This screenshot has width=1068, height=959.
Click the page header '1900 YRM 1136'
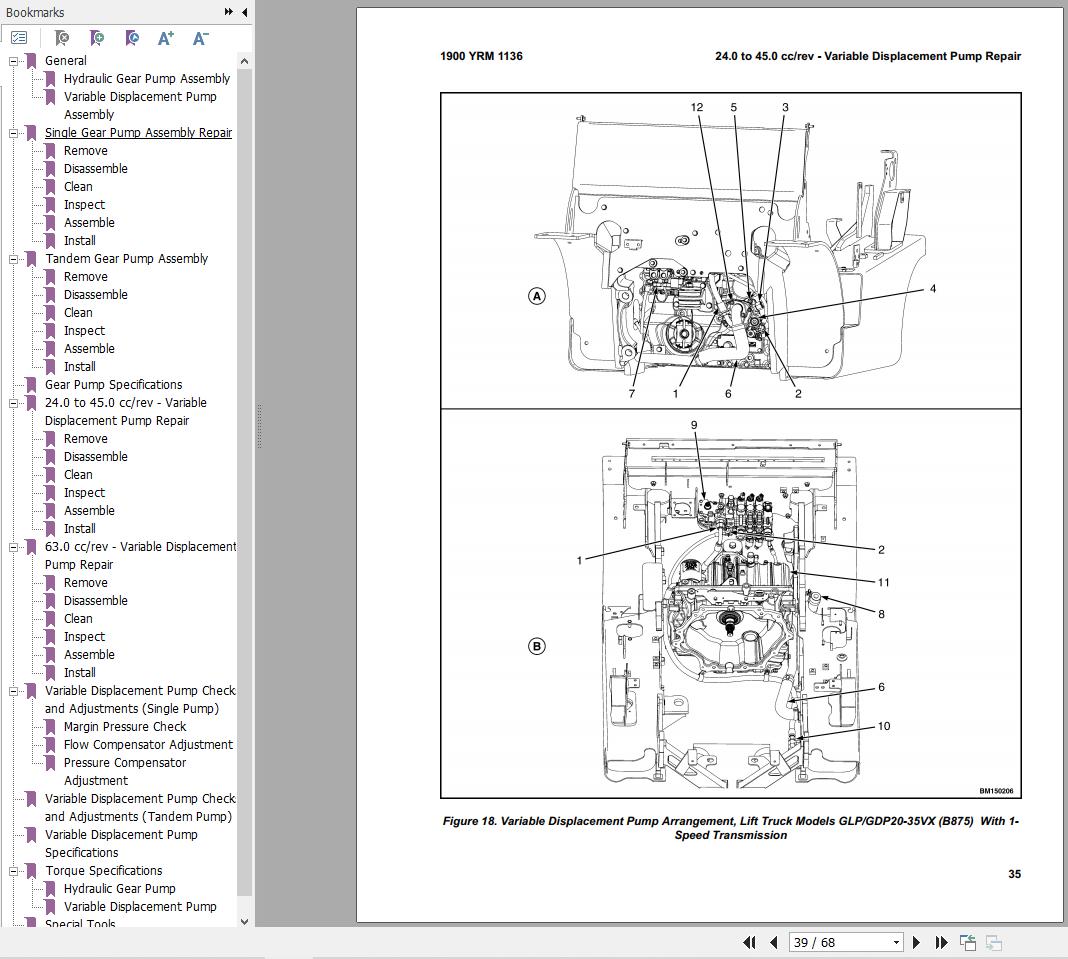pos(481,56)
